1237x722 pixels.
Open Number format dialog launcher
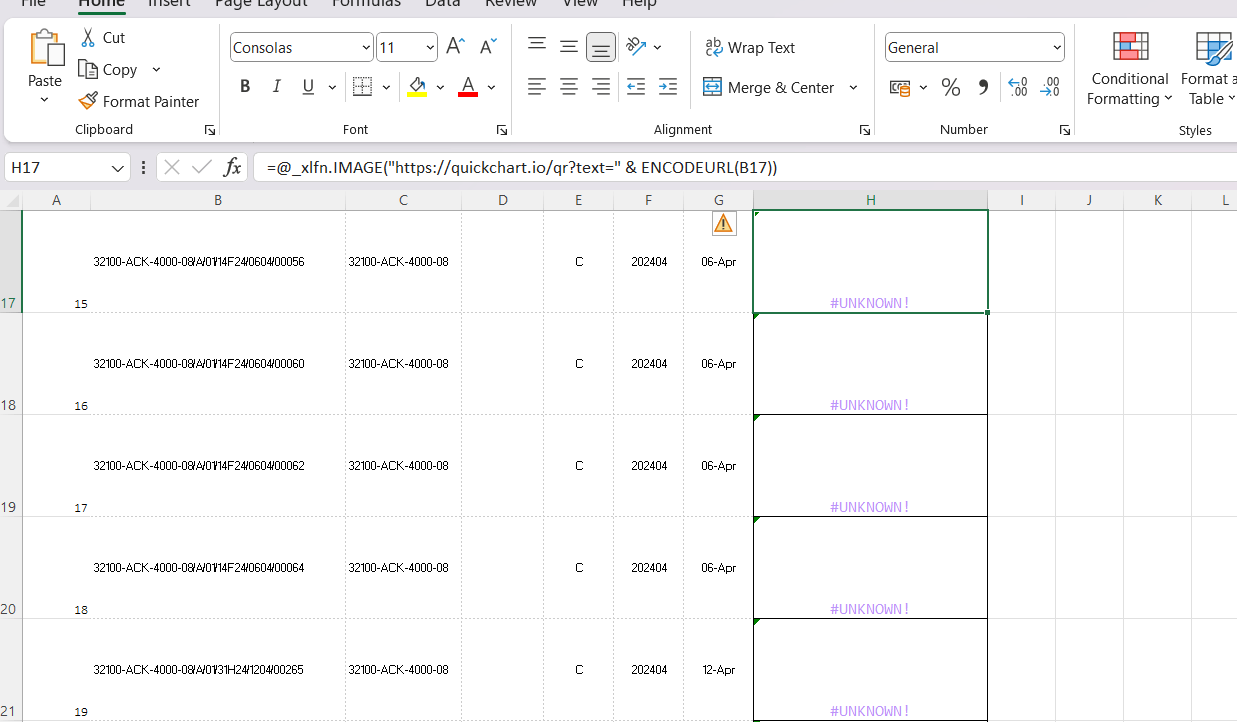click(1065, 130)
